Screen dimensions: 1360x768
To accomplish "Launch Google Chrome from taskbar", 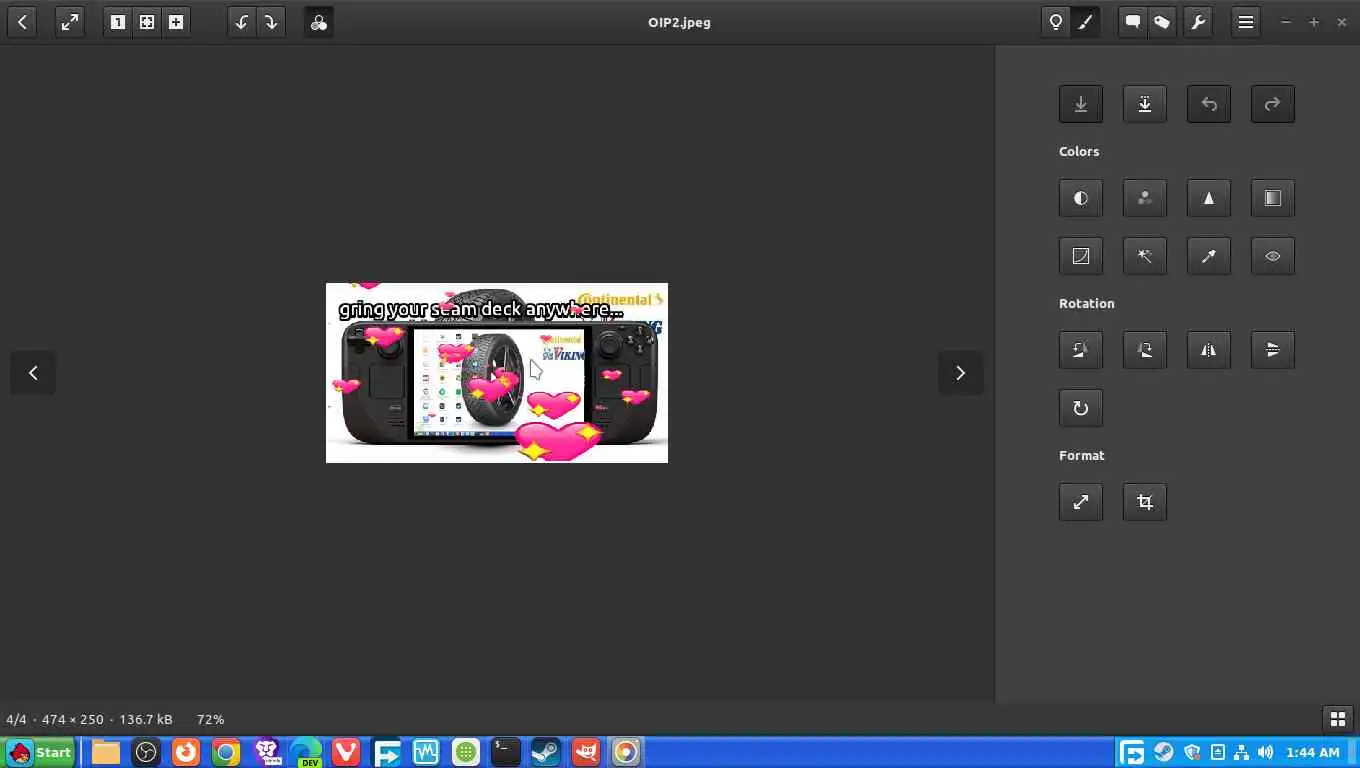I will tap(226, 752).
